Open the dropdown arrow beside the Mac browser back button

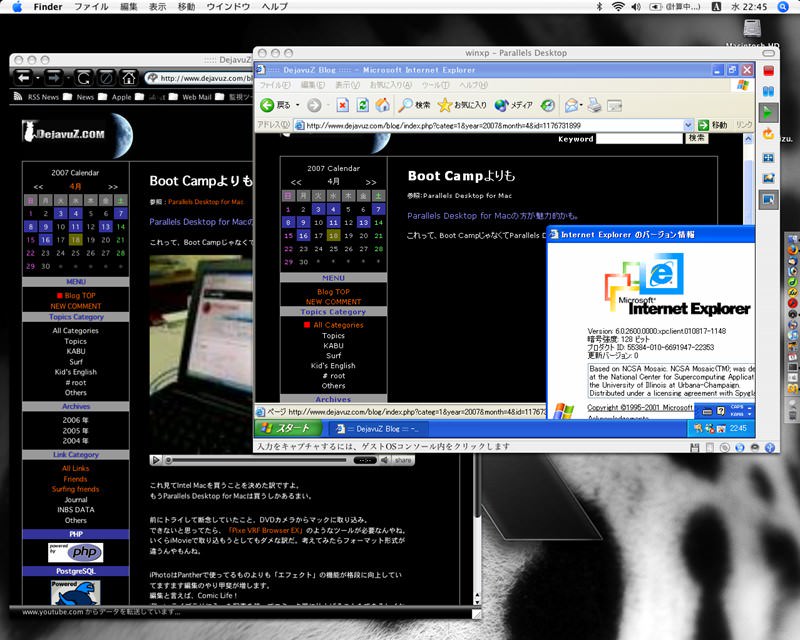click(38, 78)
